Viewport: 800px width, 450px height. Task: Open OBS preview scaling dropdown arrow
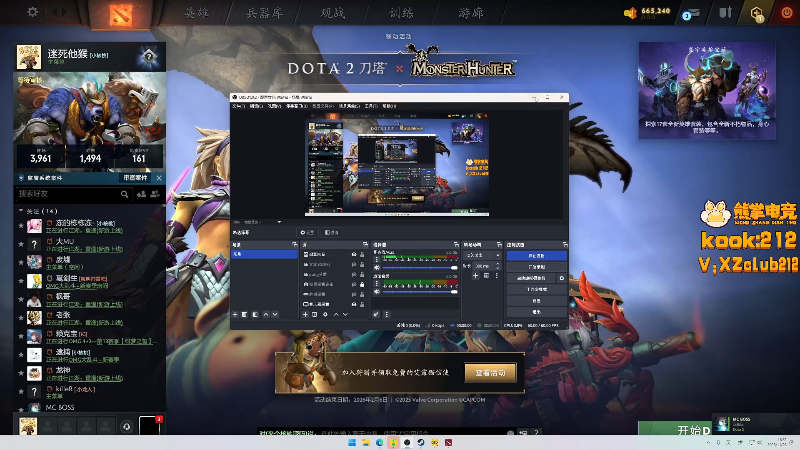click(x=279, y=222)
